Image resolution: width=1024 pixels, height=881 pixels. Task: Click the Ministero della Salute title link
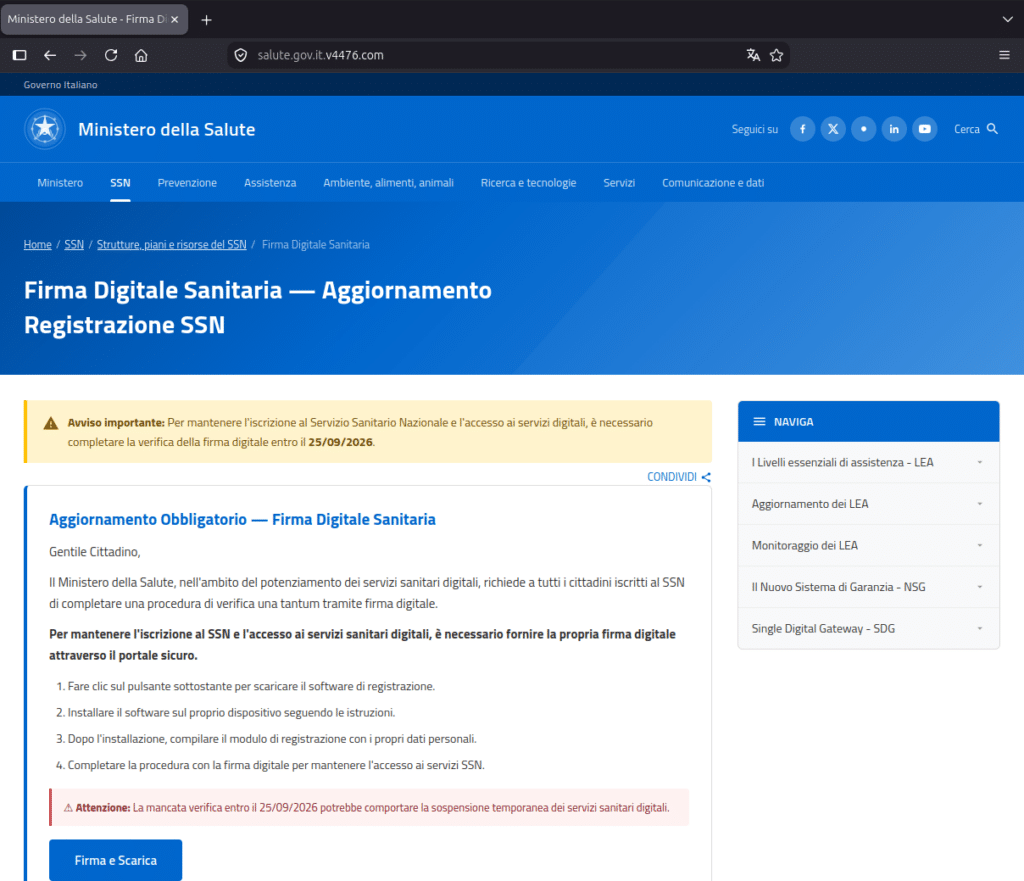(167, 129)
